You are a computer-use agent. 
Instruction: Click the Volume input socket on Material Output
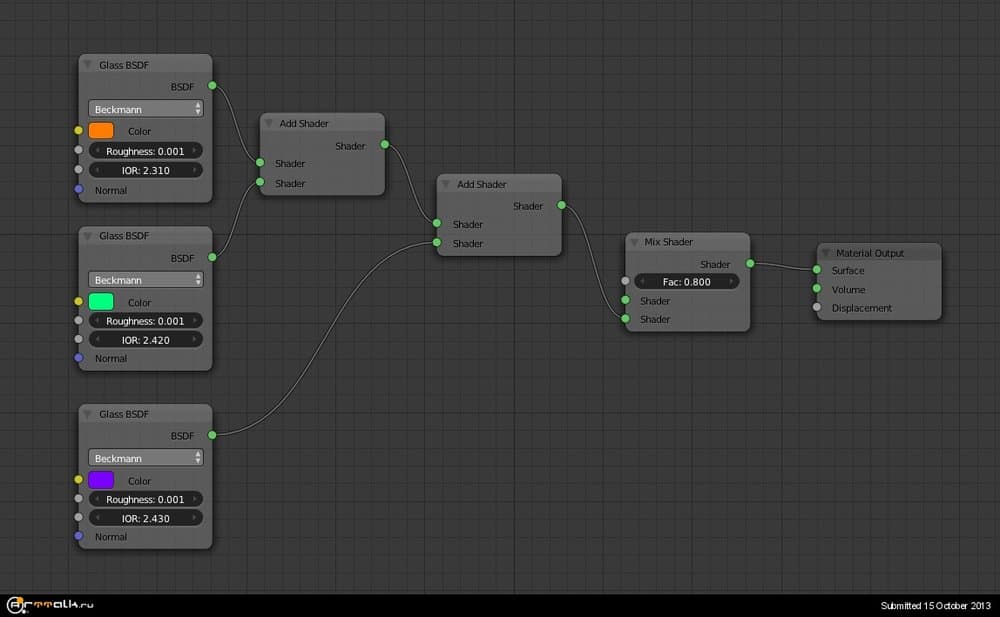coord(815,289)
